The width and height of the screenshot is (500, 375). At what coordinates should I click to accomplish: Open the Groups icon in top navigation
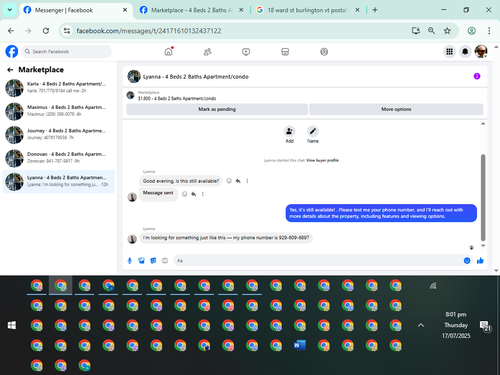tap(324, 52)
